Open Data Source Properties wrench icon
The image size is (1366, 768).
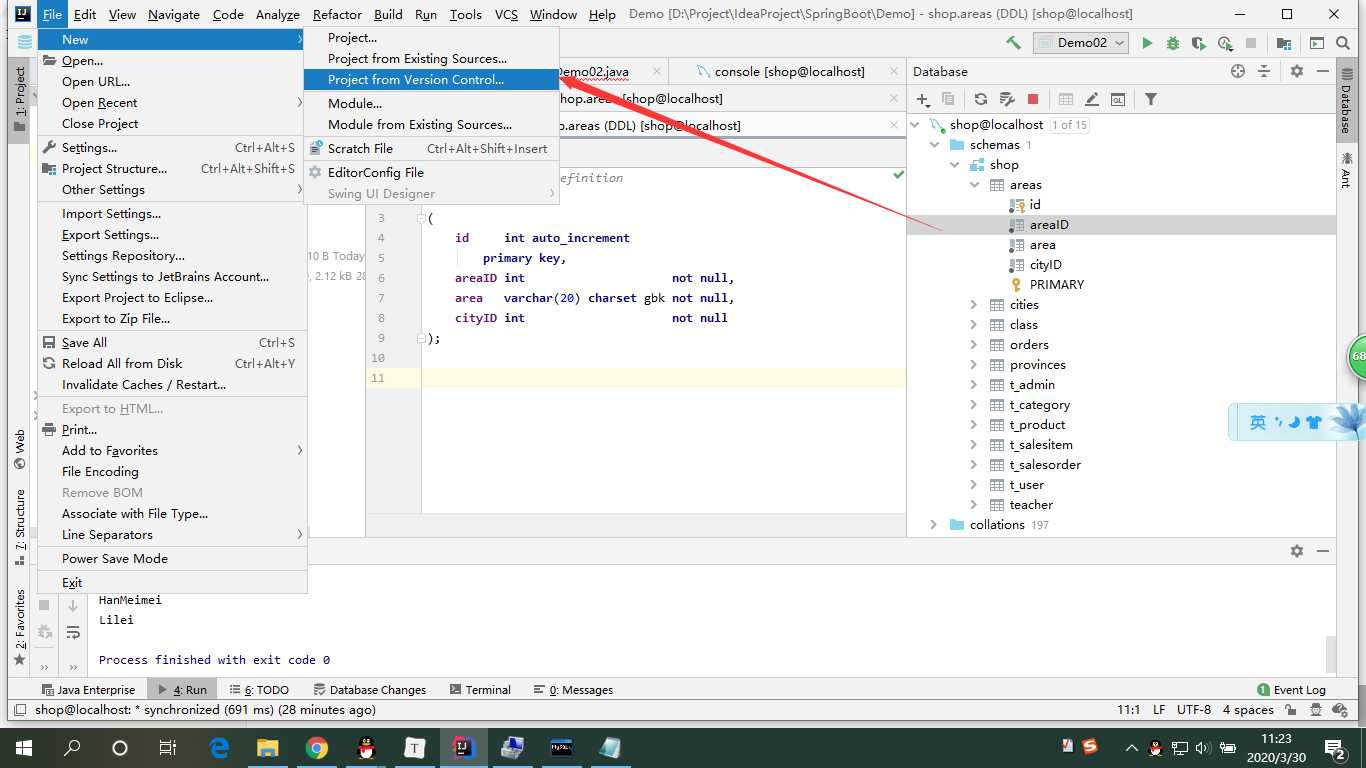pyautogui.click(x=1007, y=99)
